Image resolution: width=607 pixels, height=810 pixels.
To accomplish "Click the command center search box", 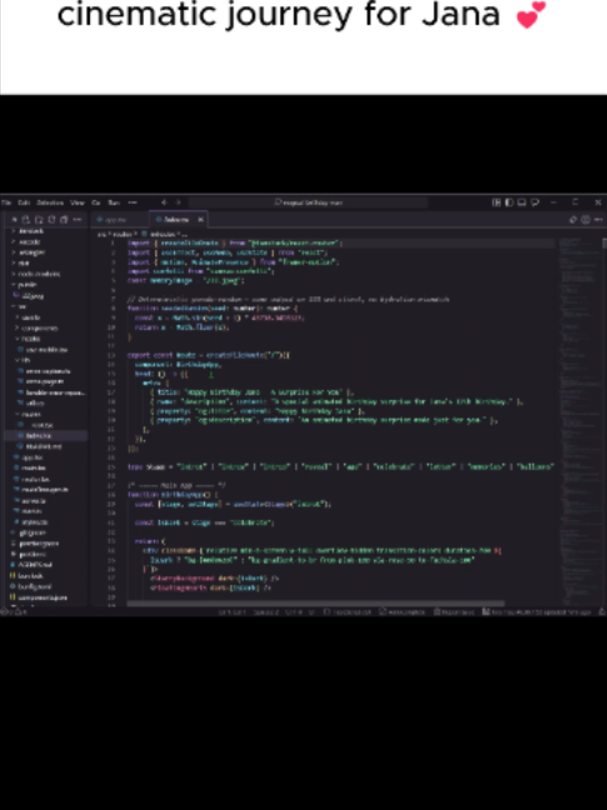I will pos(308,202).
